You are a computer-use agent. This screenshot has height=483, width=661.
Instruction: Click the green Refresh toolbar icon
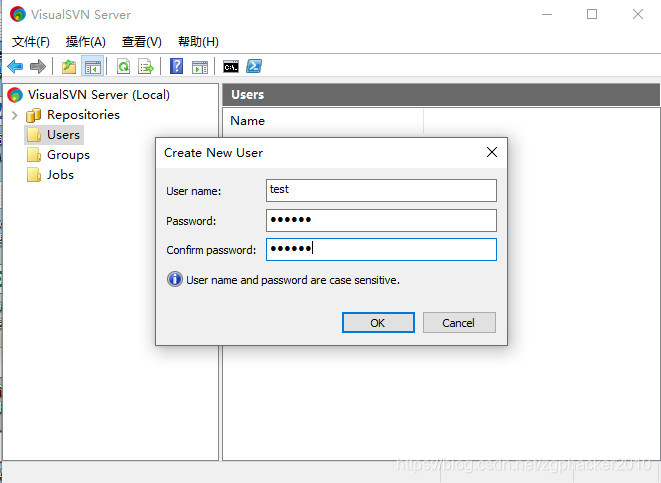click(124, 66)
